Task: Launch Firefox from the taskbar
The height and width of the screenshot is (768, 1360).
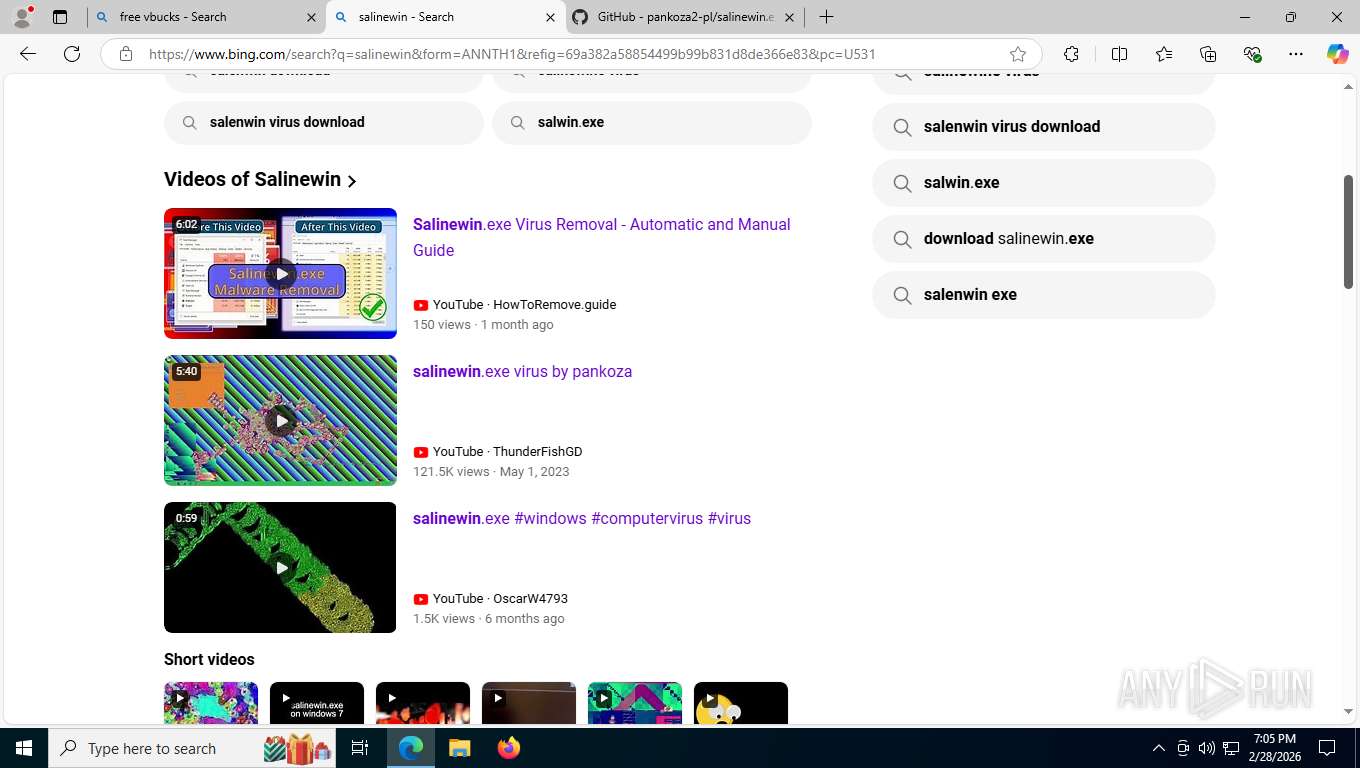Action: click(508, 748)
